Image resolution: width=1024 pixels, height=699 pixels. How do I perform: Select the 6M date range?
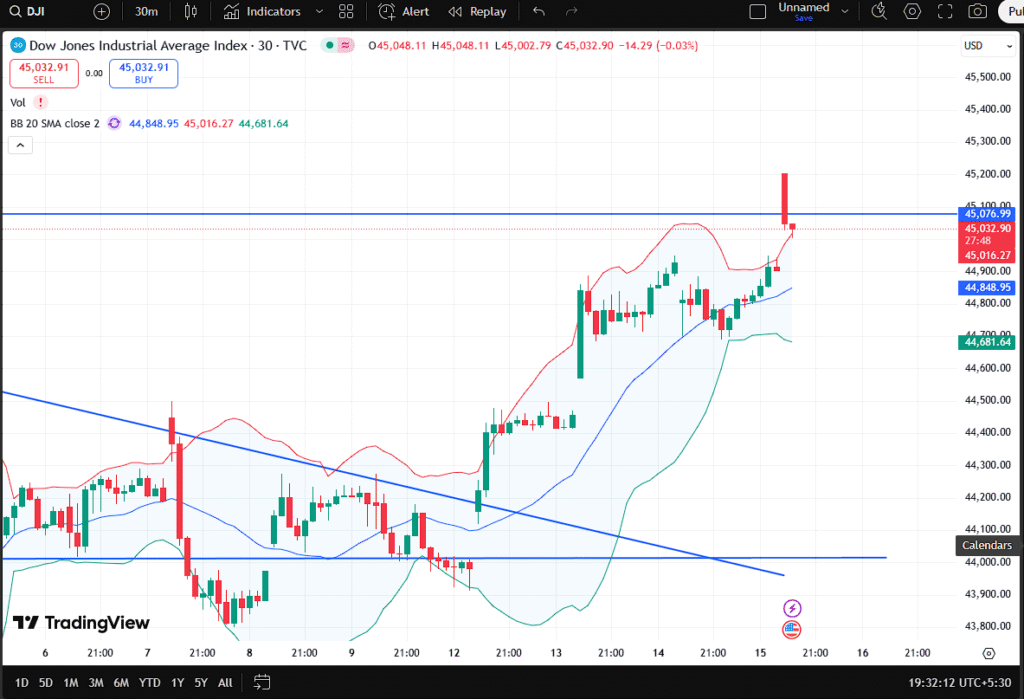point(121,683)
